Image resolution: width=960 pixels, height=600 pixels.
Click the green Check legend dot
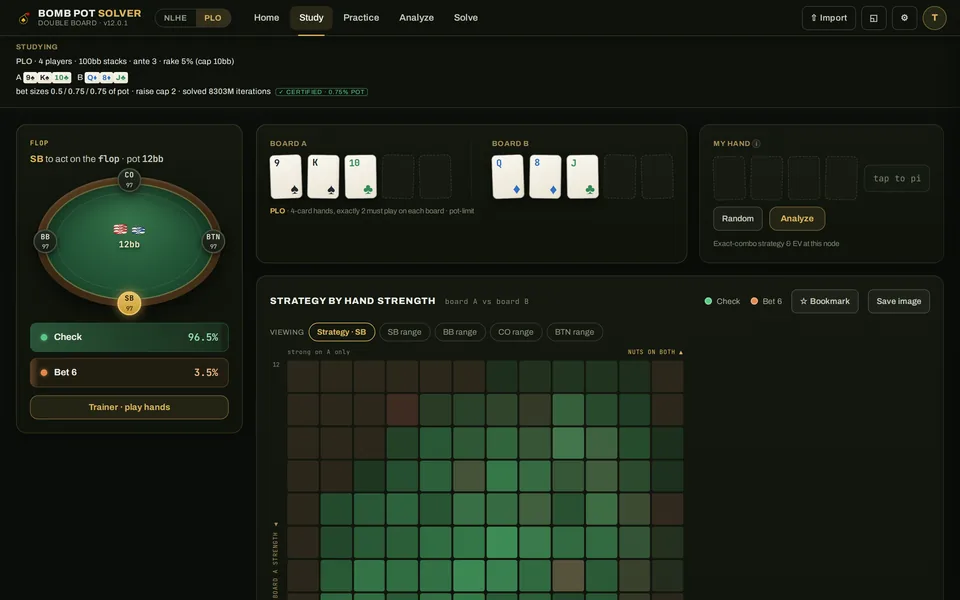click(708, 301)
